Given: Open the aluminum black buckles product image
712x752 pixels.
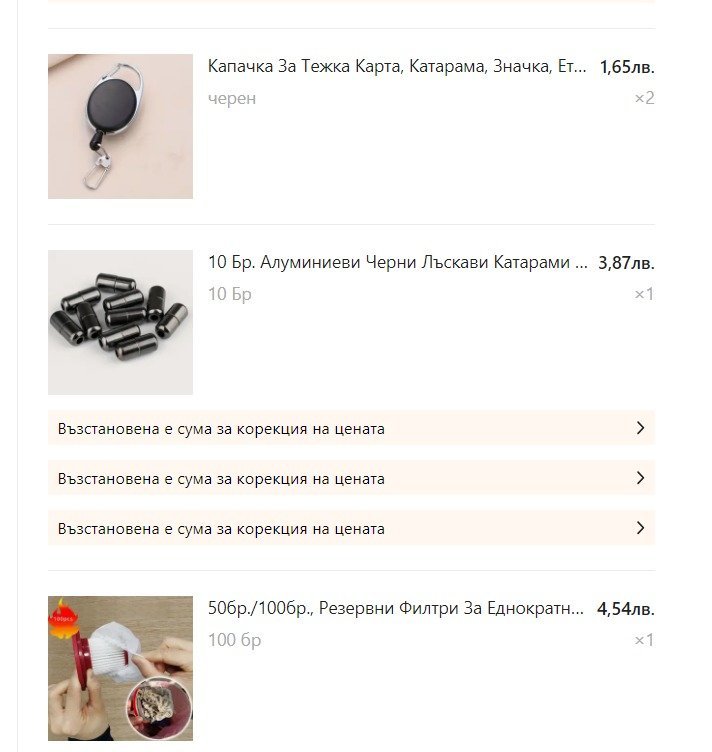Looking at the screenshot, I should (120, 322).
